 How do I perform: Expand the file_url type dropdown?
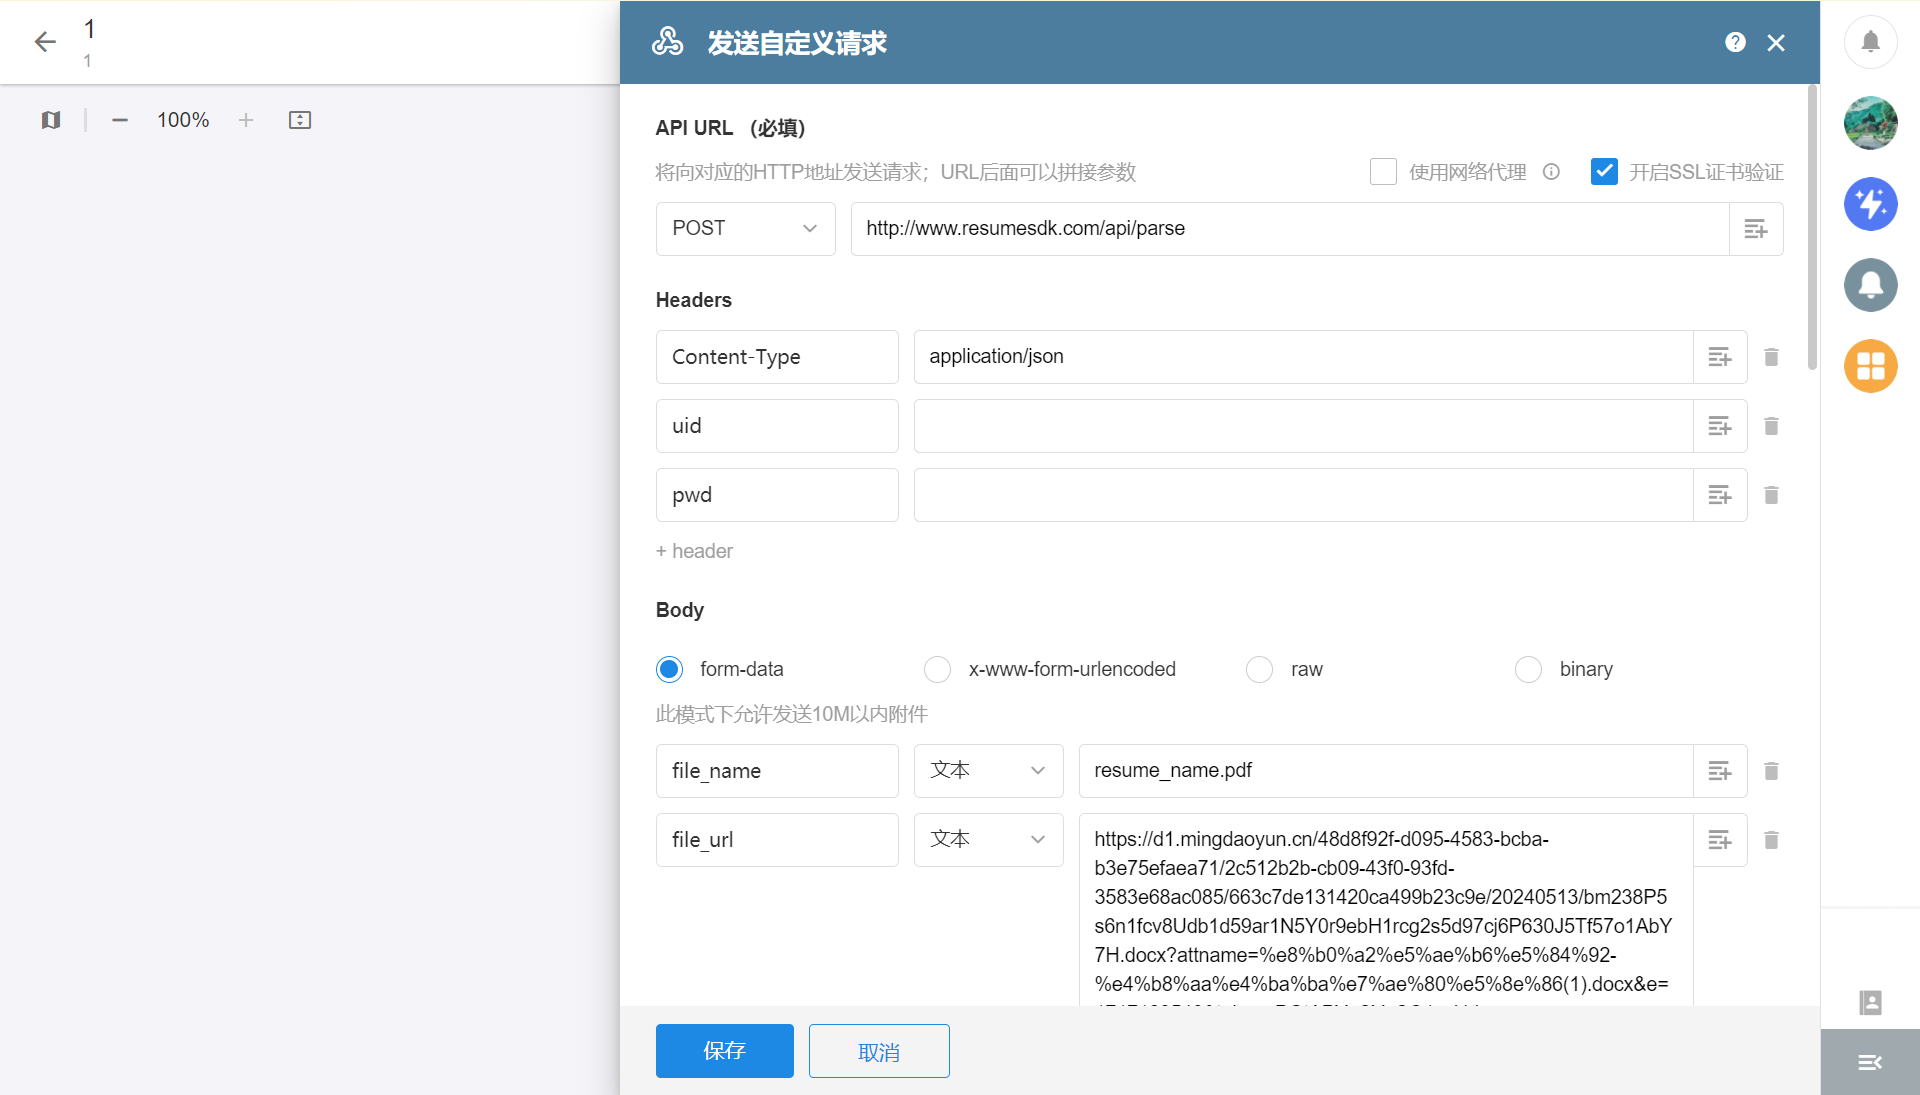tap(988, 840)
